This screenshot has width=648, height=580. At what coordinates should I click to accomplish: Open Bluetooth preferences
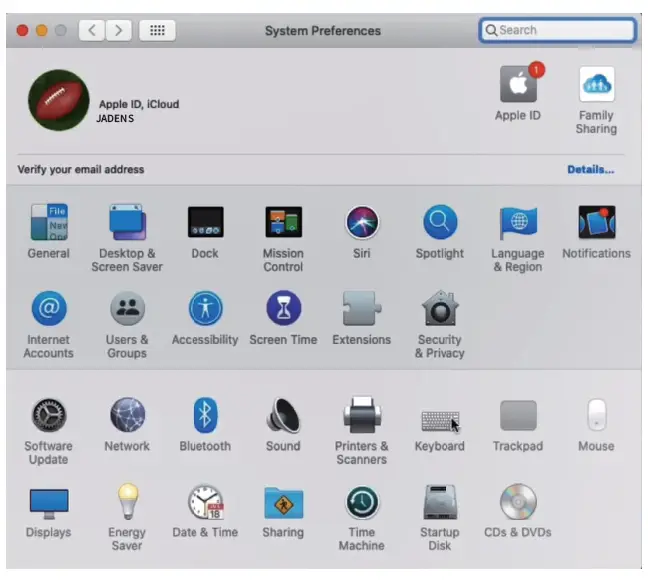tap(205, 415)
